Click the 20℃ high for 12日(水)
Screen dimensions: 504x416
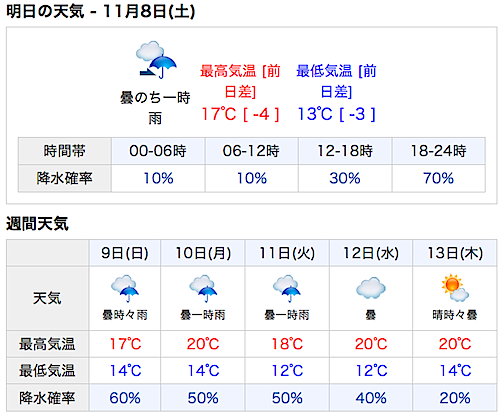(371, 344)
